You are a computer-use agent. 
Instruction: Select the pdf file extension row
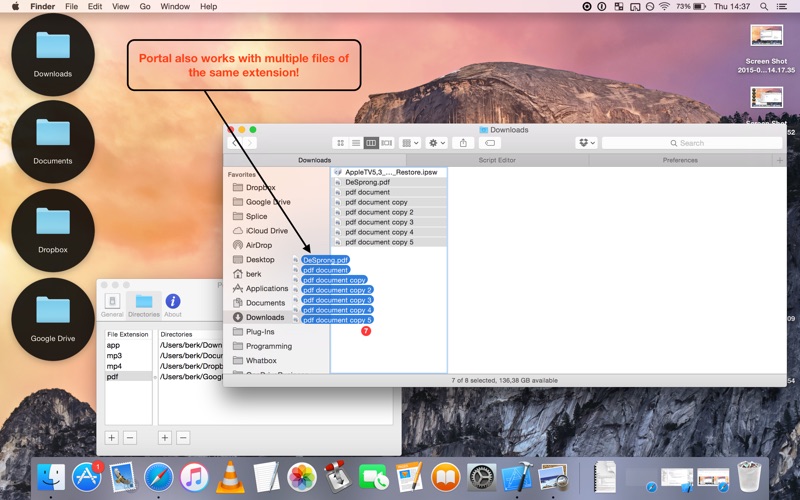click(x=129, y=377)
